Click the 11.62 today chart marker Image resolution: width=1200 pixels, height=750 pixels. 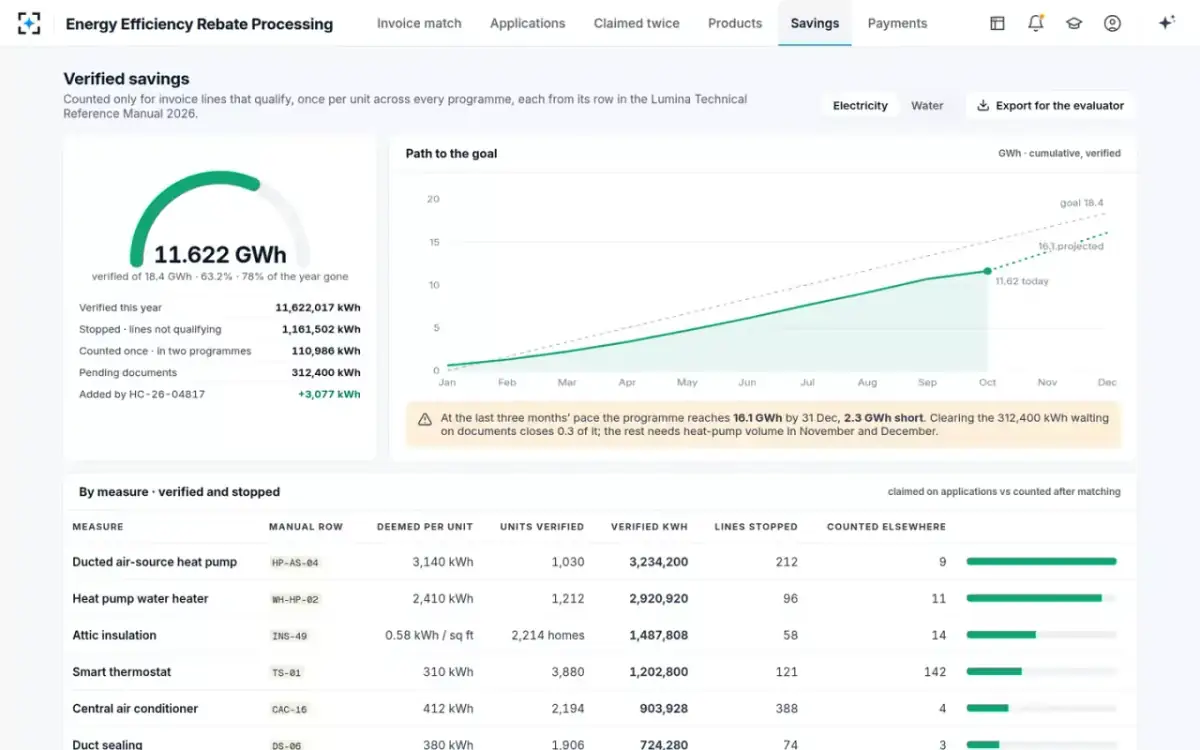[987, 271]
